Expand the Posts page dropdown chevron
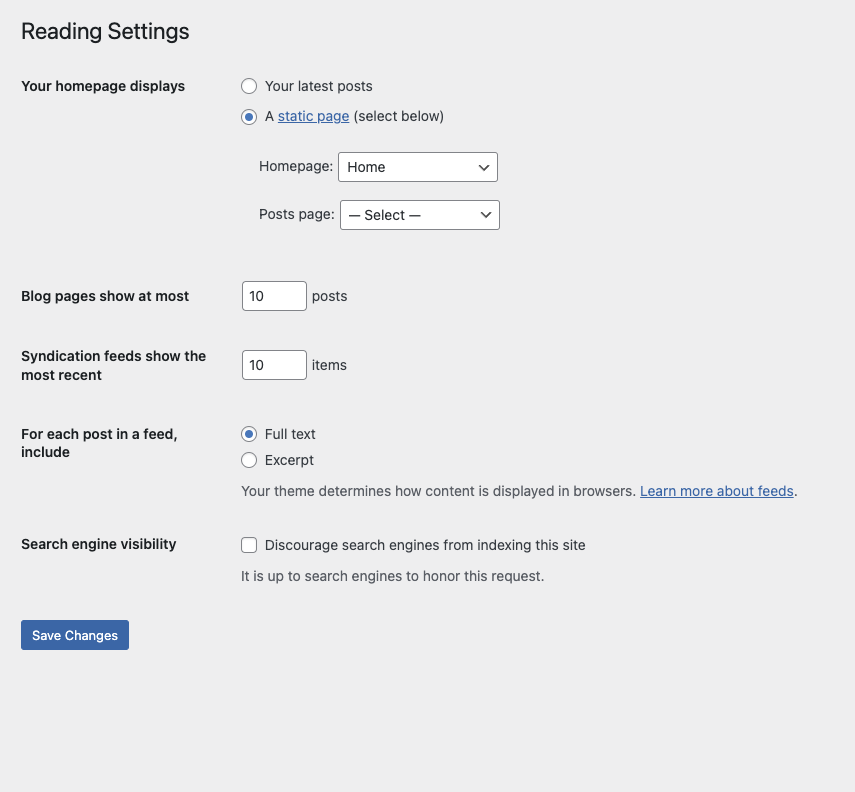Screen dimensions: 855x792 486,215
